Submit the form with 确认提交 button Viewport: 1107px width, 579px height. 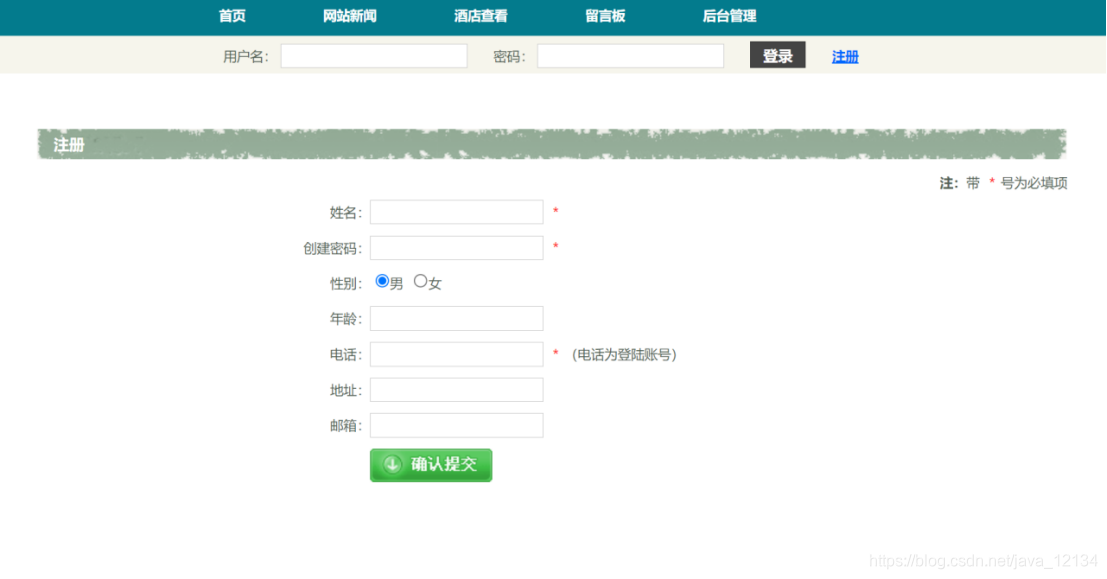431,465
